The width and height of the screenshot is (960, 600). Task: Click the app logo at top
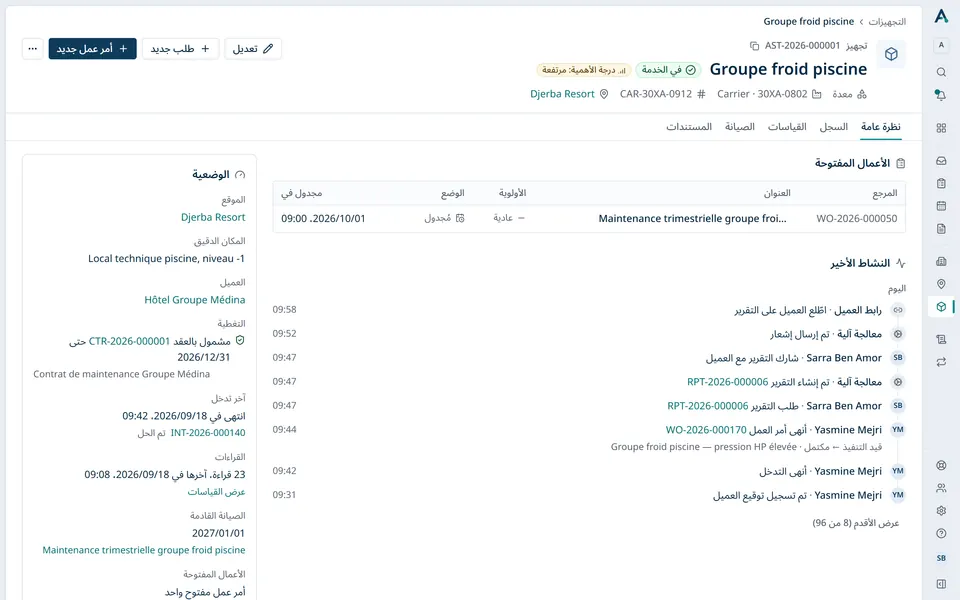pos(941,17)
